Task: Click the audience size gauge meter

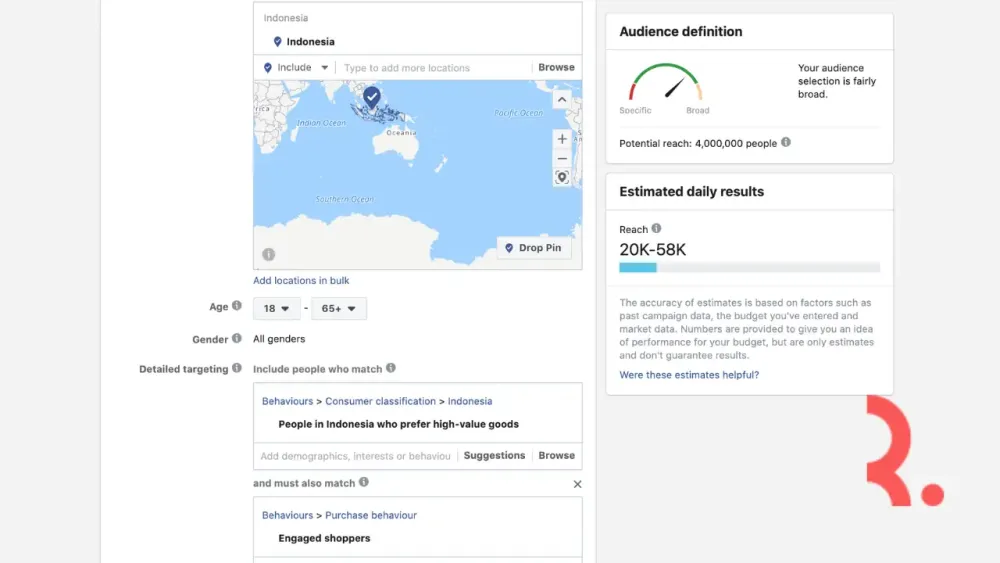Action: click(665, 82)
